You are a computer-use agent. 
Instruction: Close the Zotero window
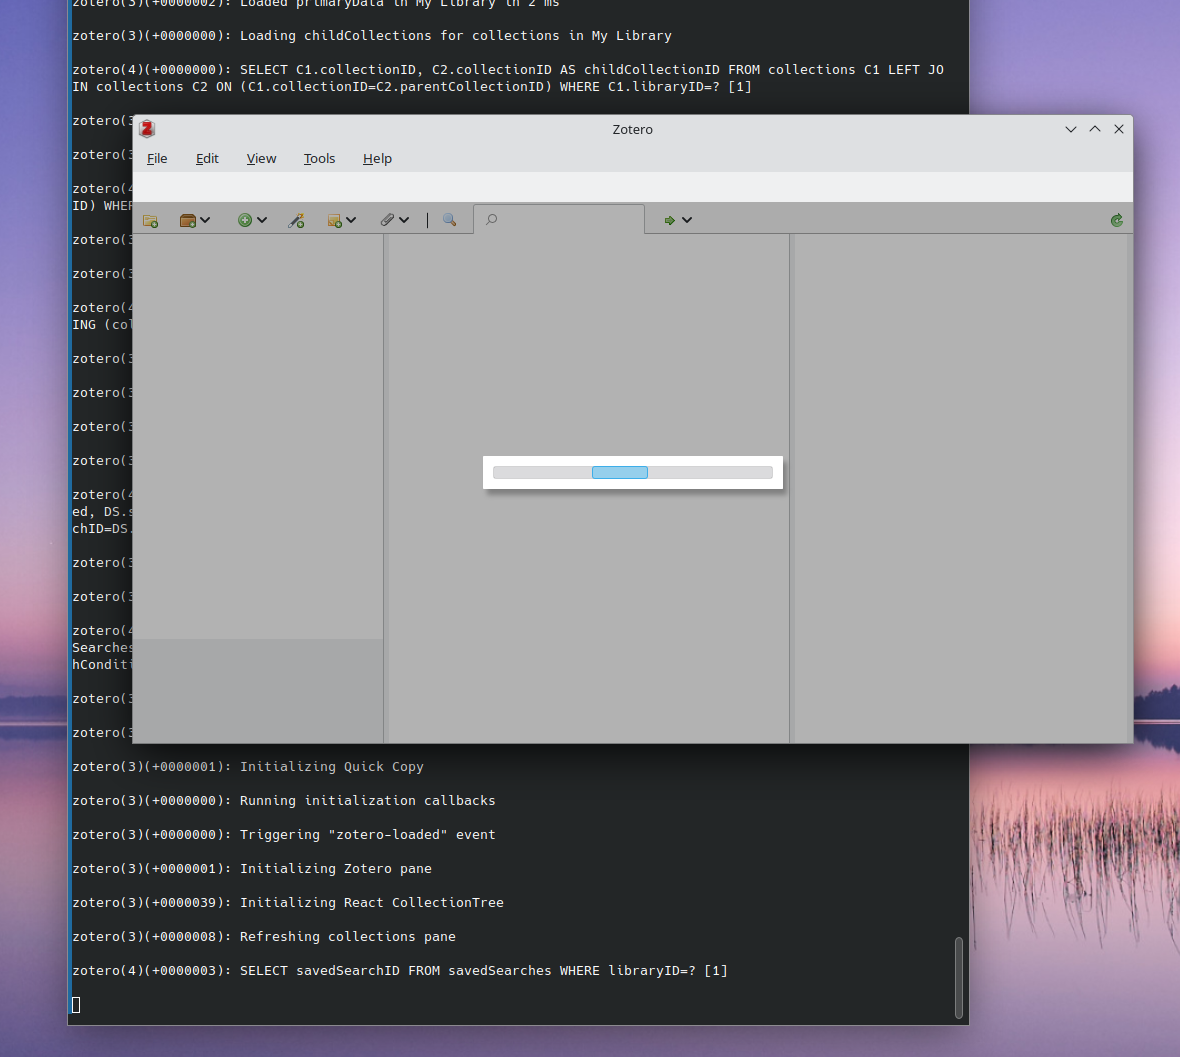(x=1119, y=129)
